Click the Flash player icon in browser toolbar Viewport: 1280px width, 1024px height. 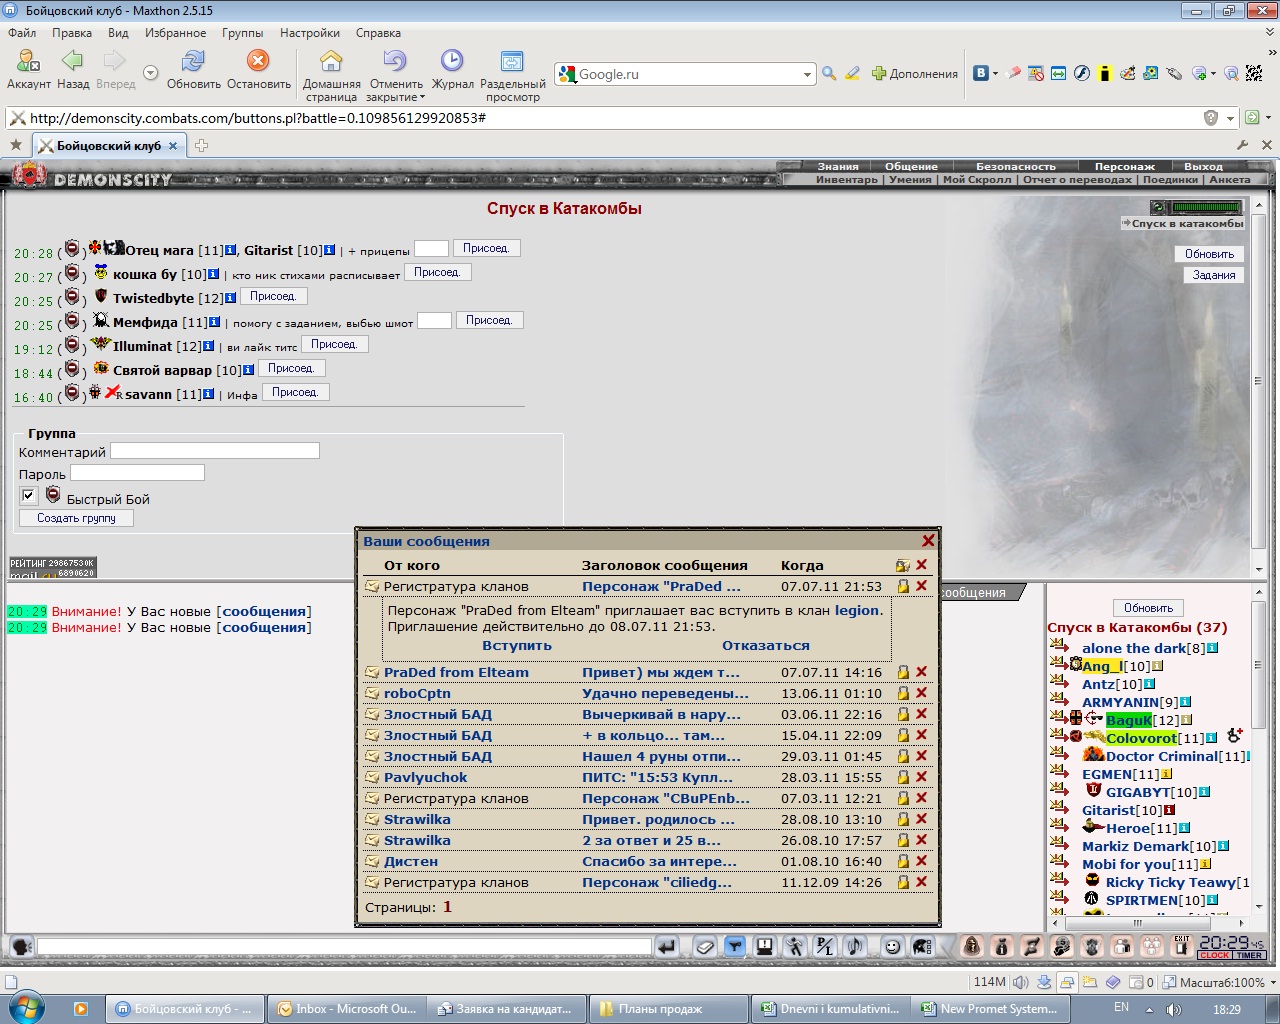click(x=1081, y=73)
